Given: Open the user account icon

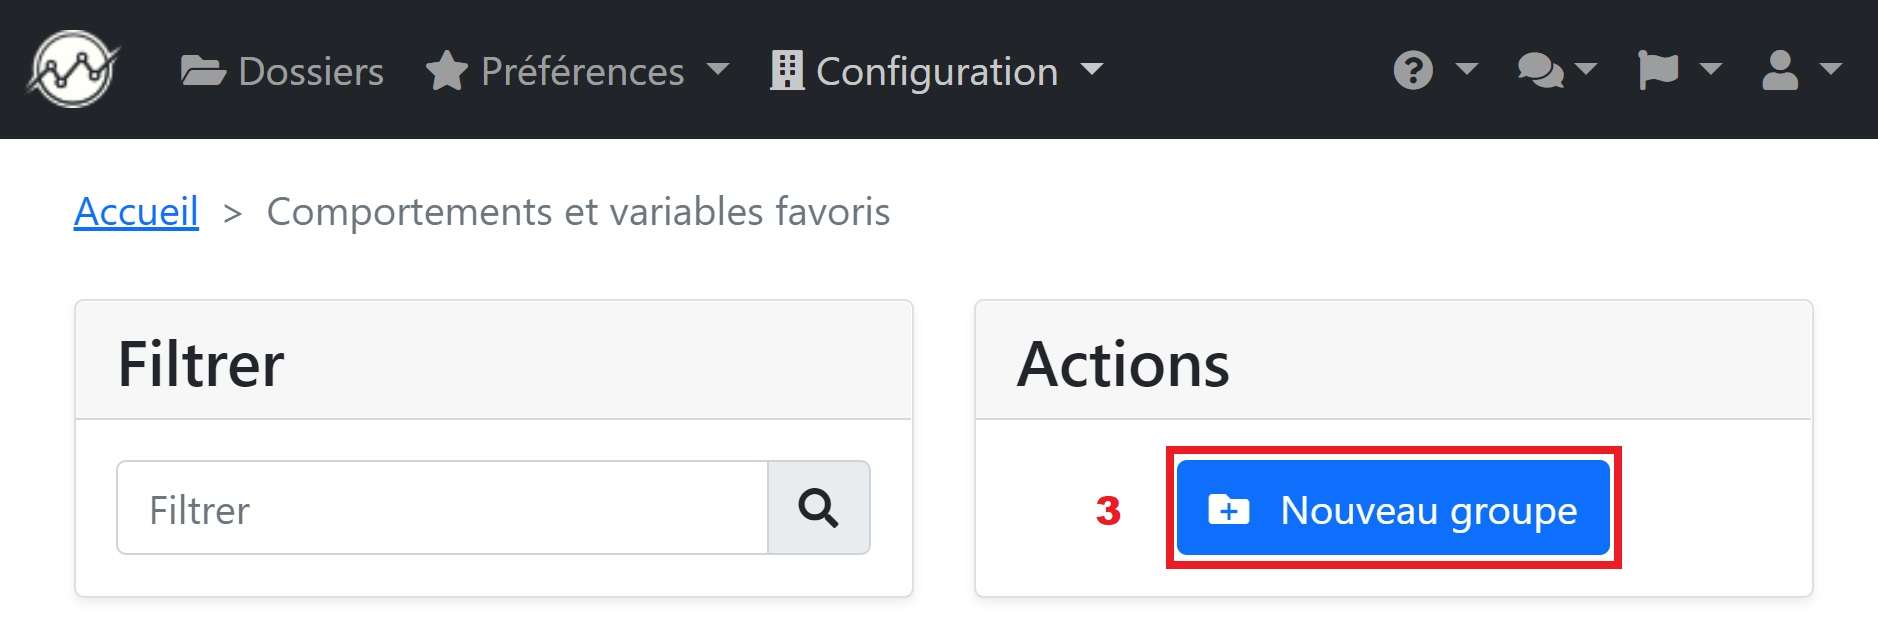Looking at the screenshot, I should click(x=1780, y=70).
